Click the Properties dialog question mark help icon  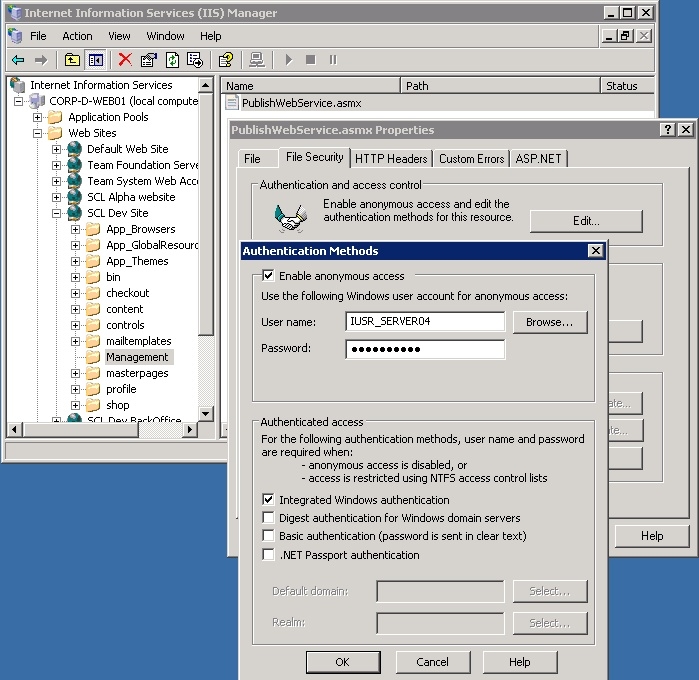point(667,130)
